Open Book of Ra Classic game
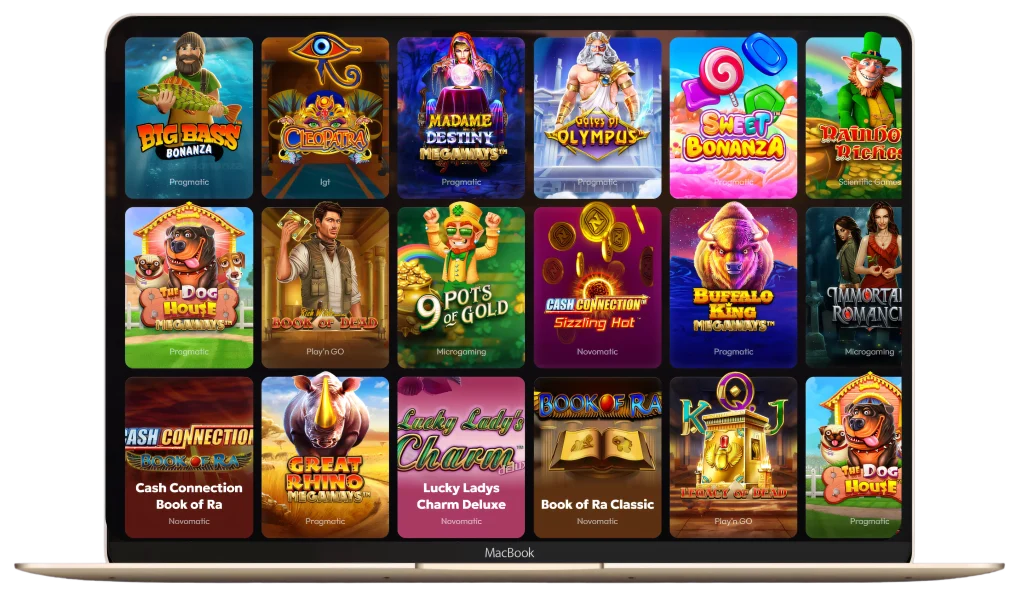 [598, 457]
